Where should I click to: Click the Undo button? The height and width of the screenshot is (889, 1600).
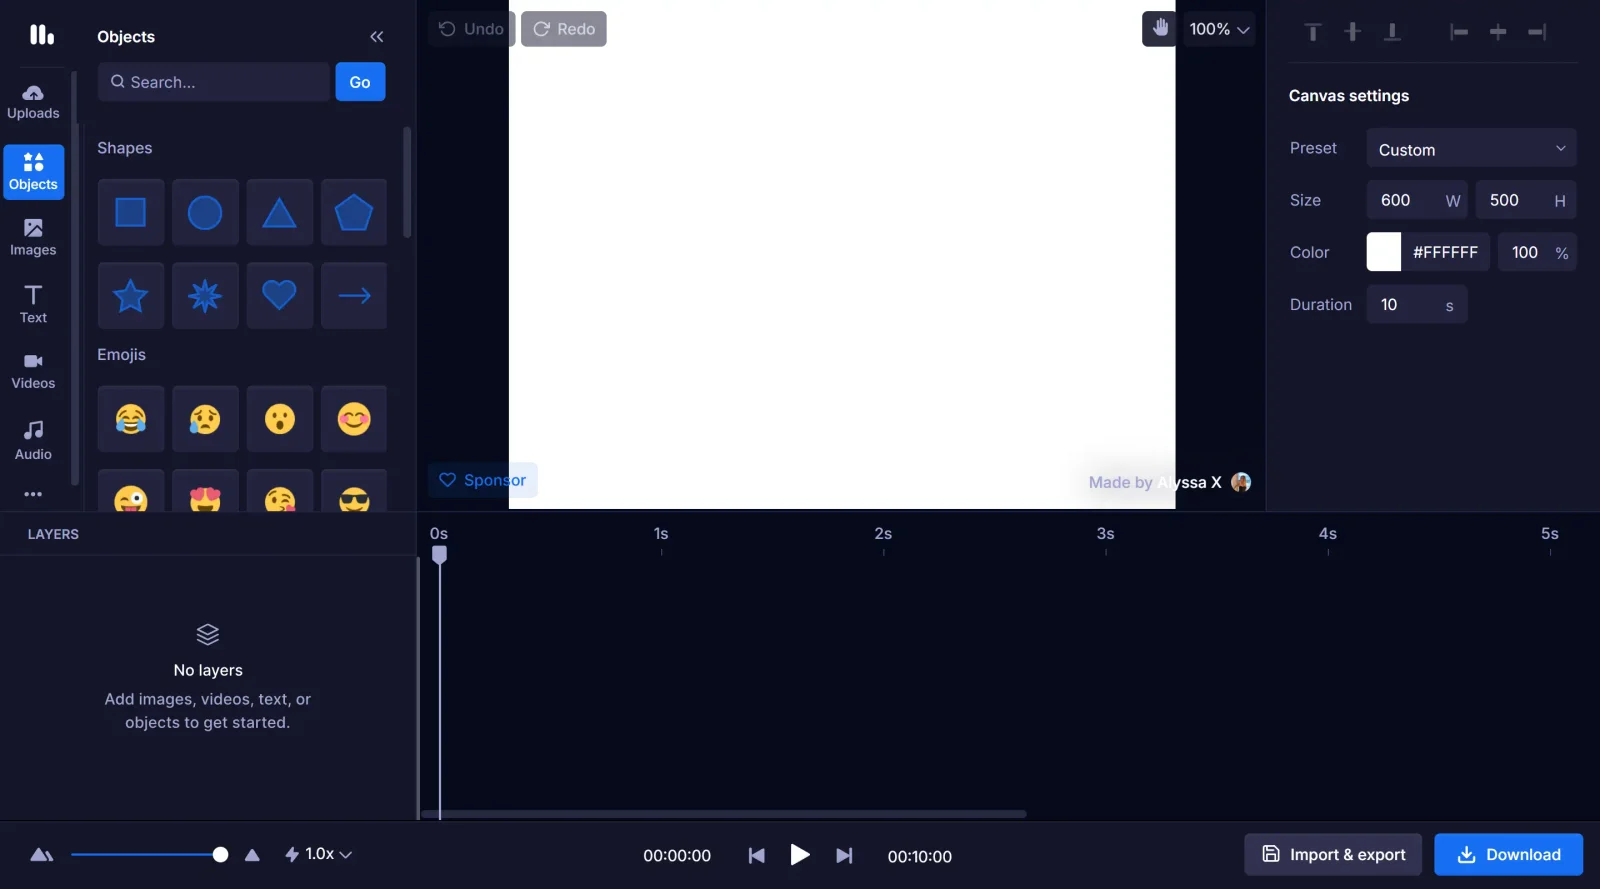click(471, 29)
